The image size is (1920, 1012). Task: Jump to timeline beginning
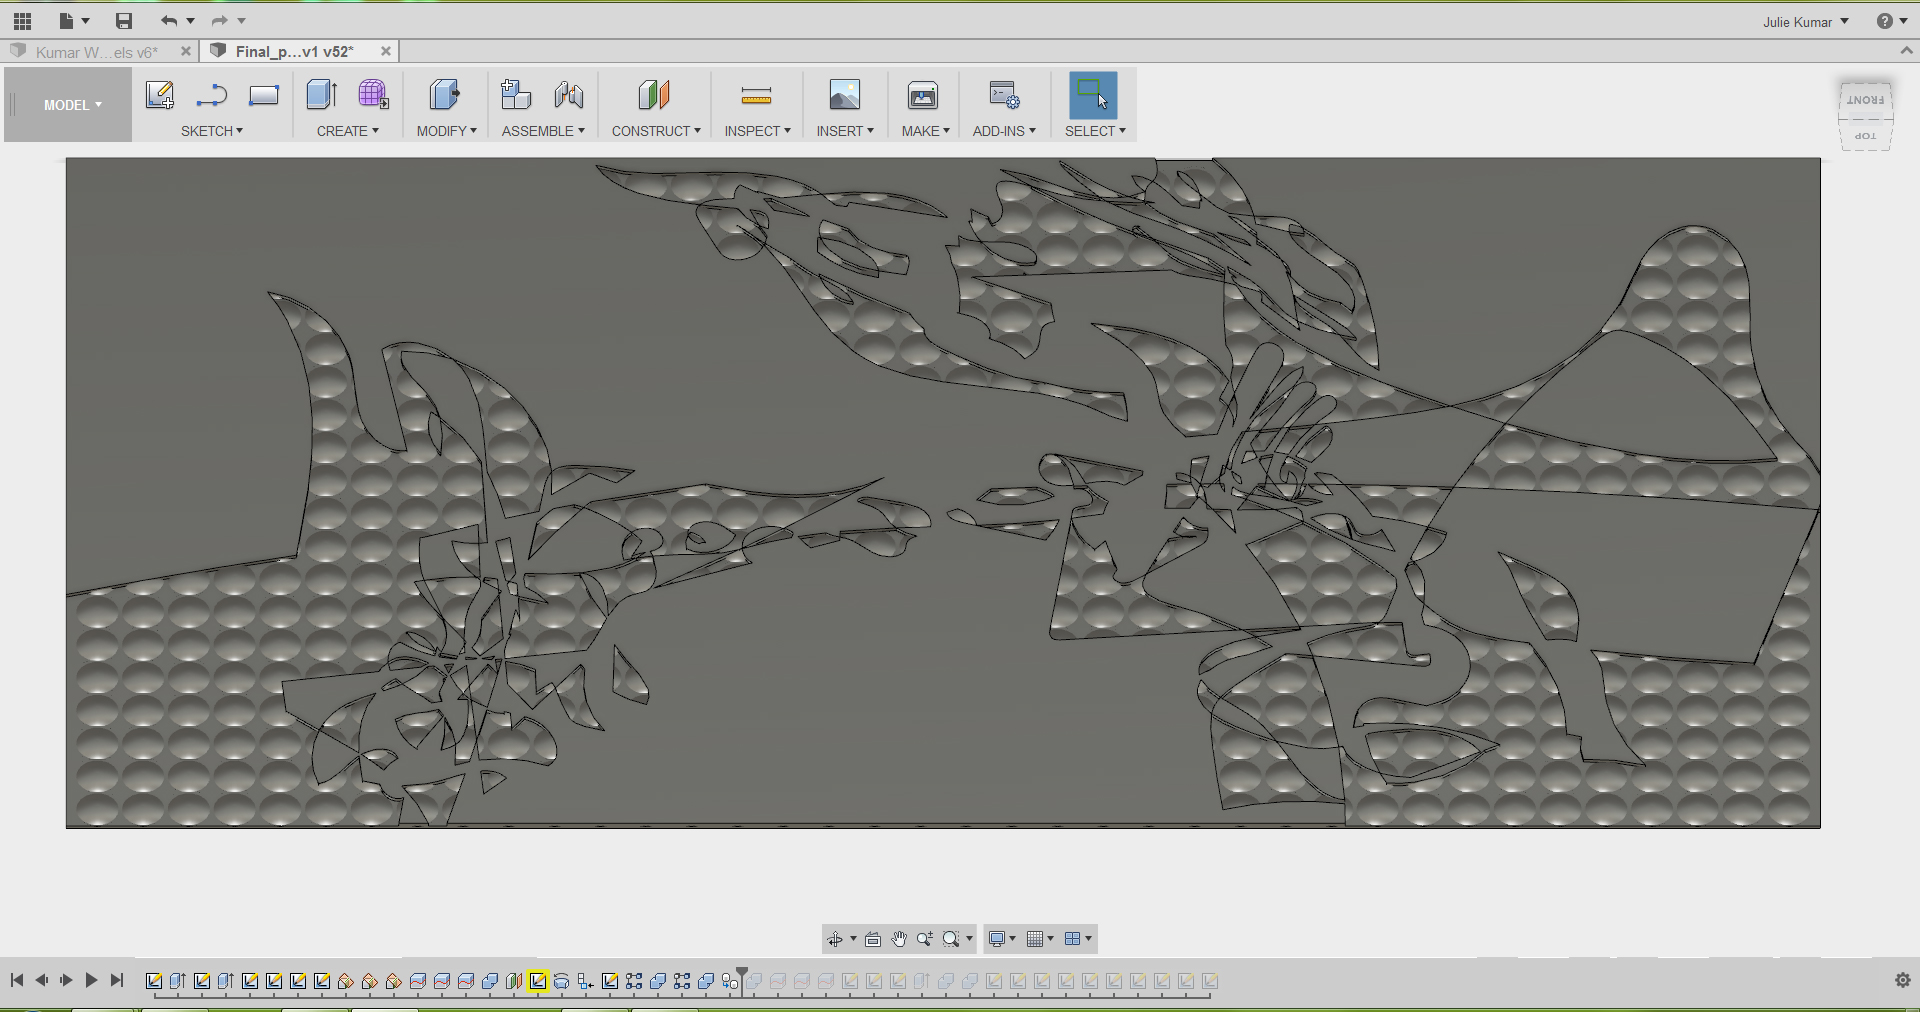pyautogui.click(x=17, y=981)
